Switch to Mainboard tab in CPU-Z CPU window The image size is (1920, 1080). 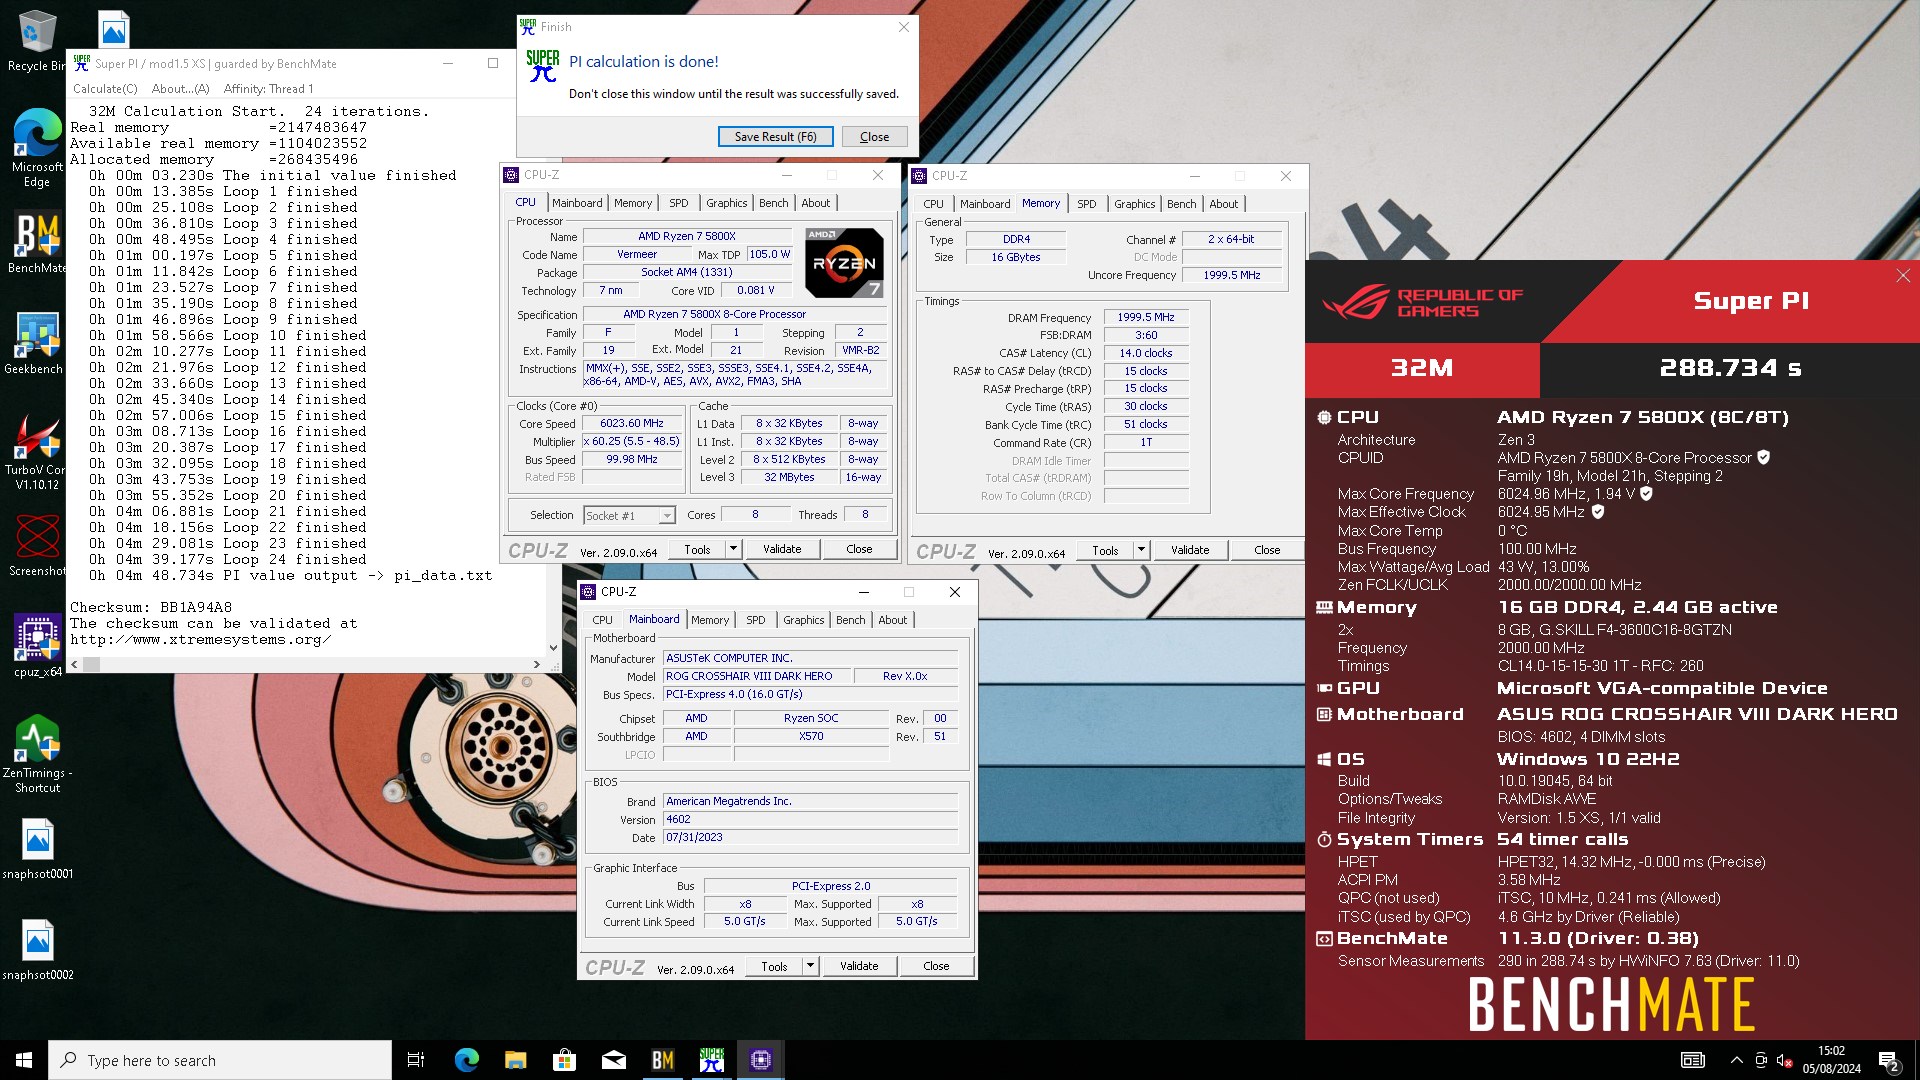click(x=577, y=203)
